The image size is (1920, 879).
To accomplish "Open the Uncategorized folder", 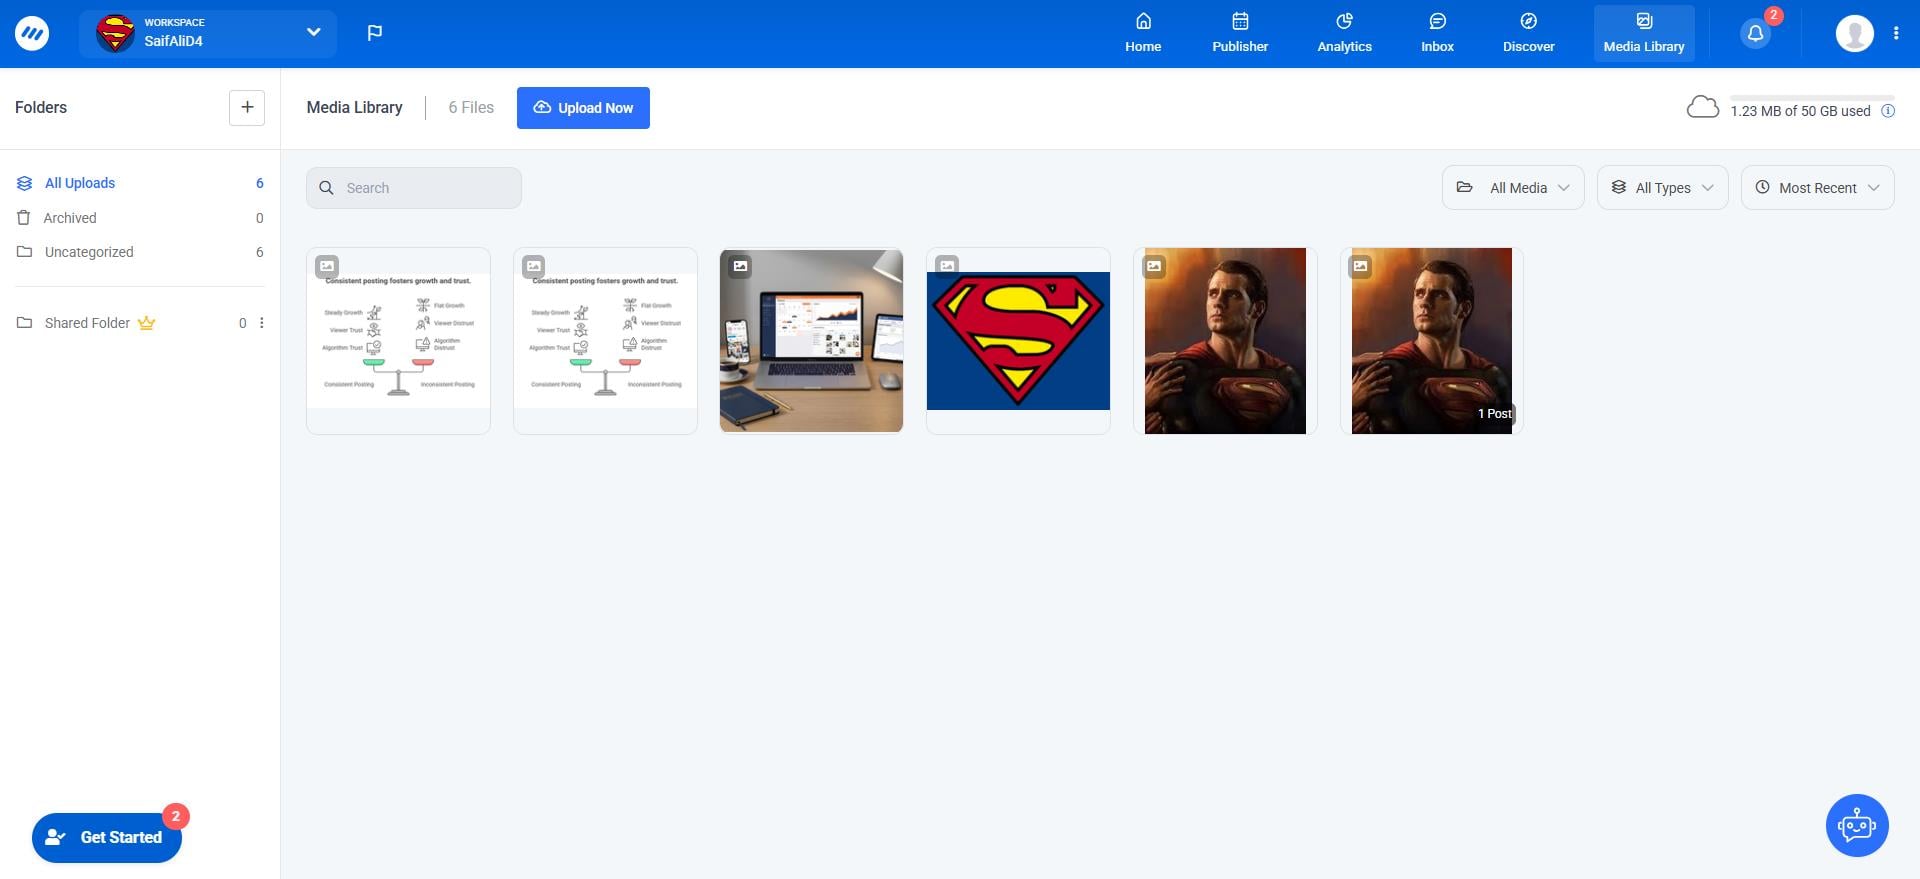I will [140, 252].
